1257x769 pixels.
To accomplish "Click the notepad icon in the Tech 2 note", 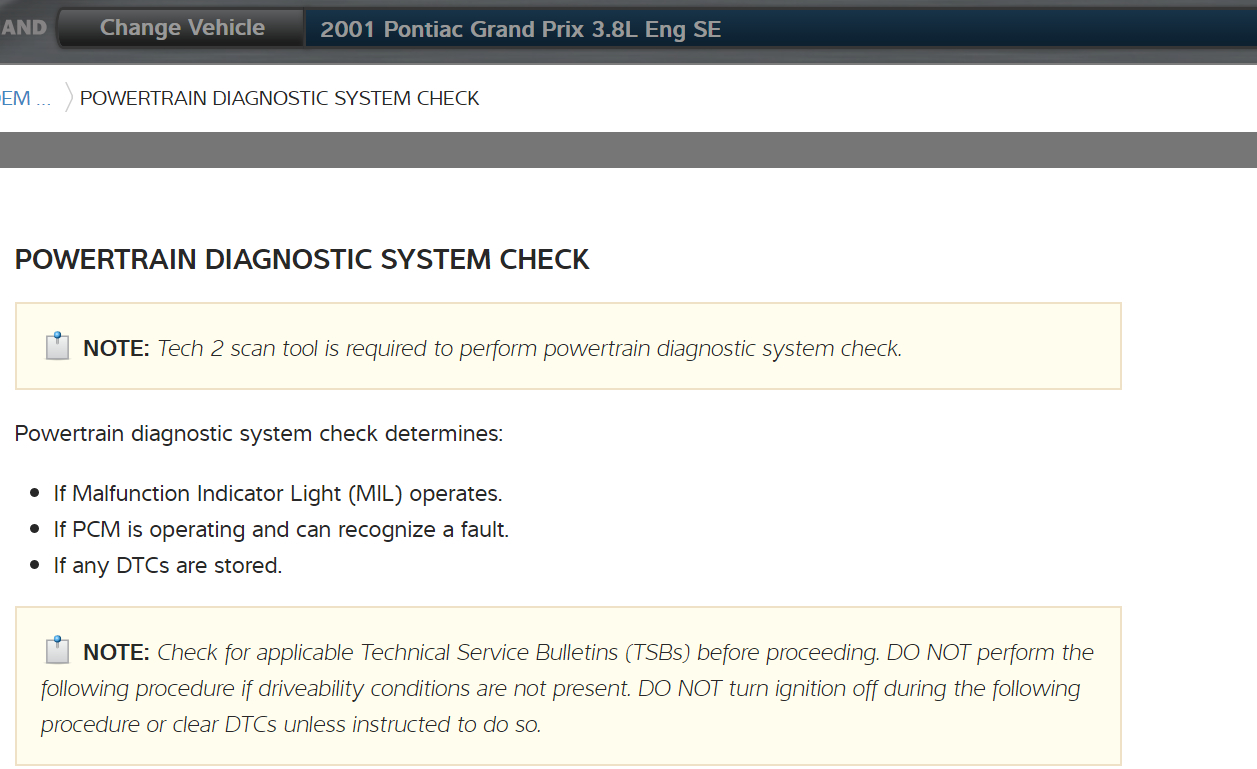I will click(x=58, y=347).
